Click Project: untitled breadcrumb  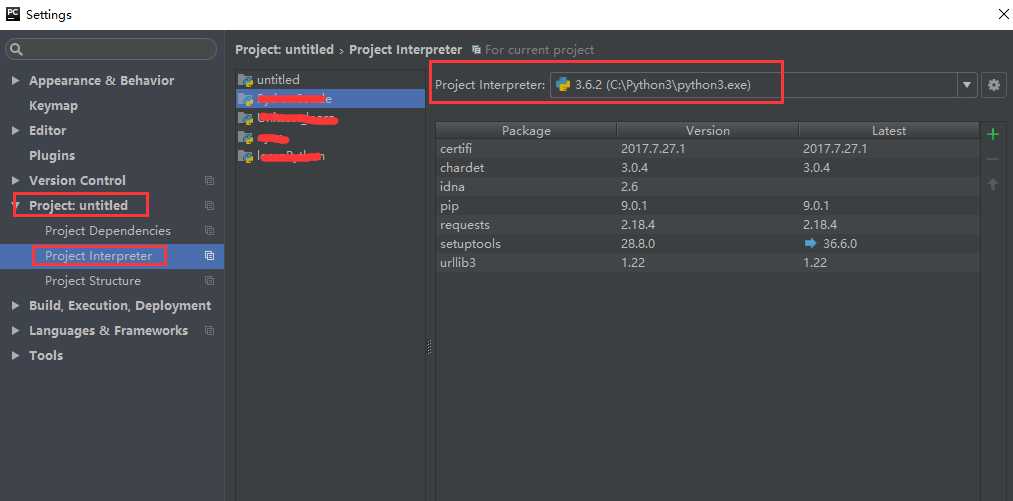coord(284,50)
